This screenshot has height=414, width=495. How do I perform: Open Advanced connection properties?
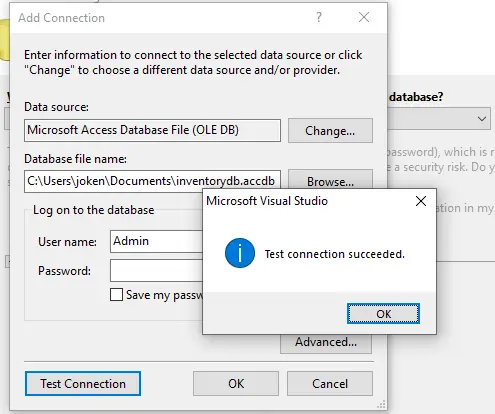tap(326, 343)
